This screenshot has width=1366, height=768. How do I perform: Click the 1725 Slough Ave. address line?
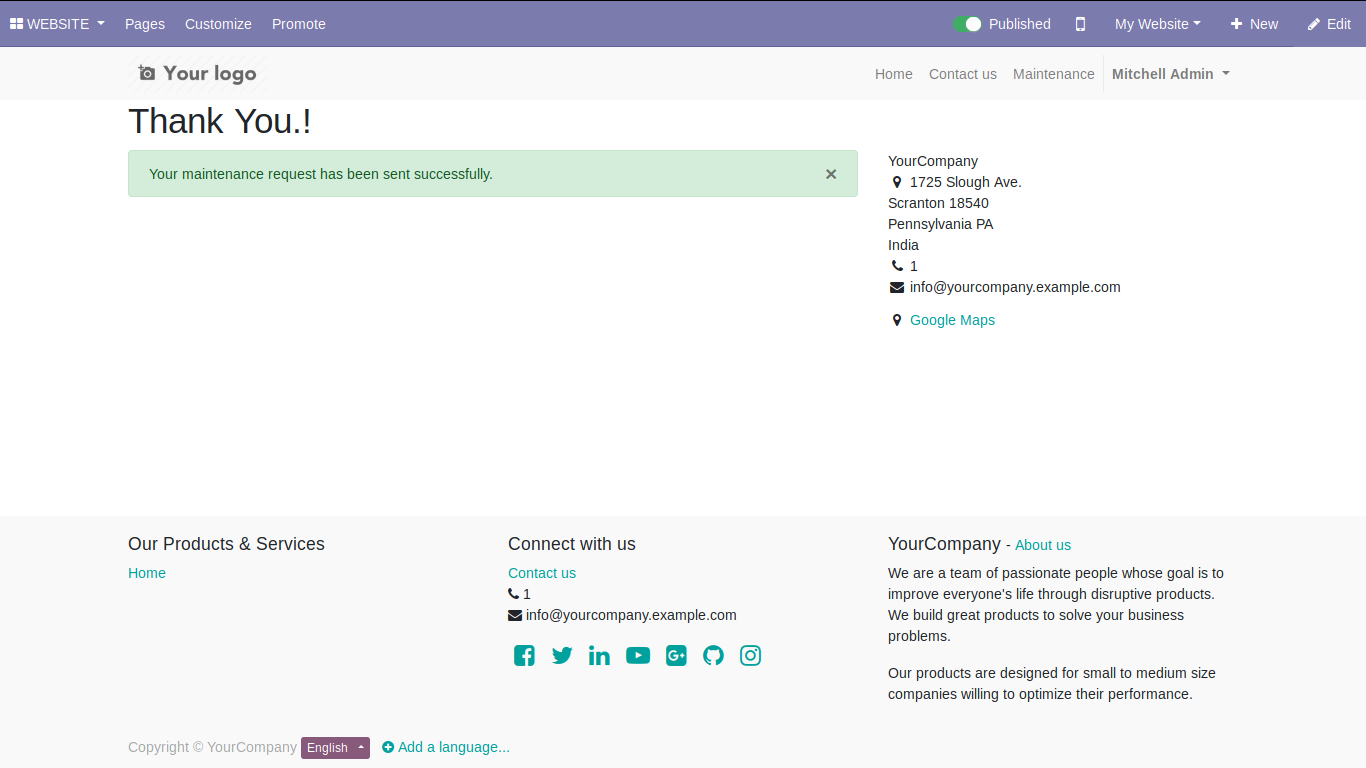point(966,182)
